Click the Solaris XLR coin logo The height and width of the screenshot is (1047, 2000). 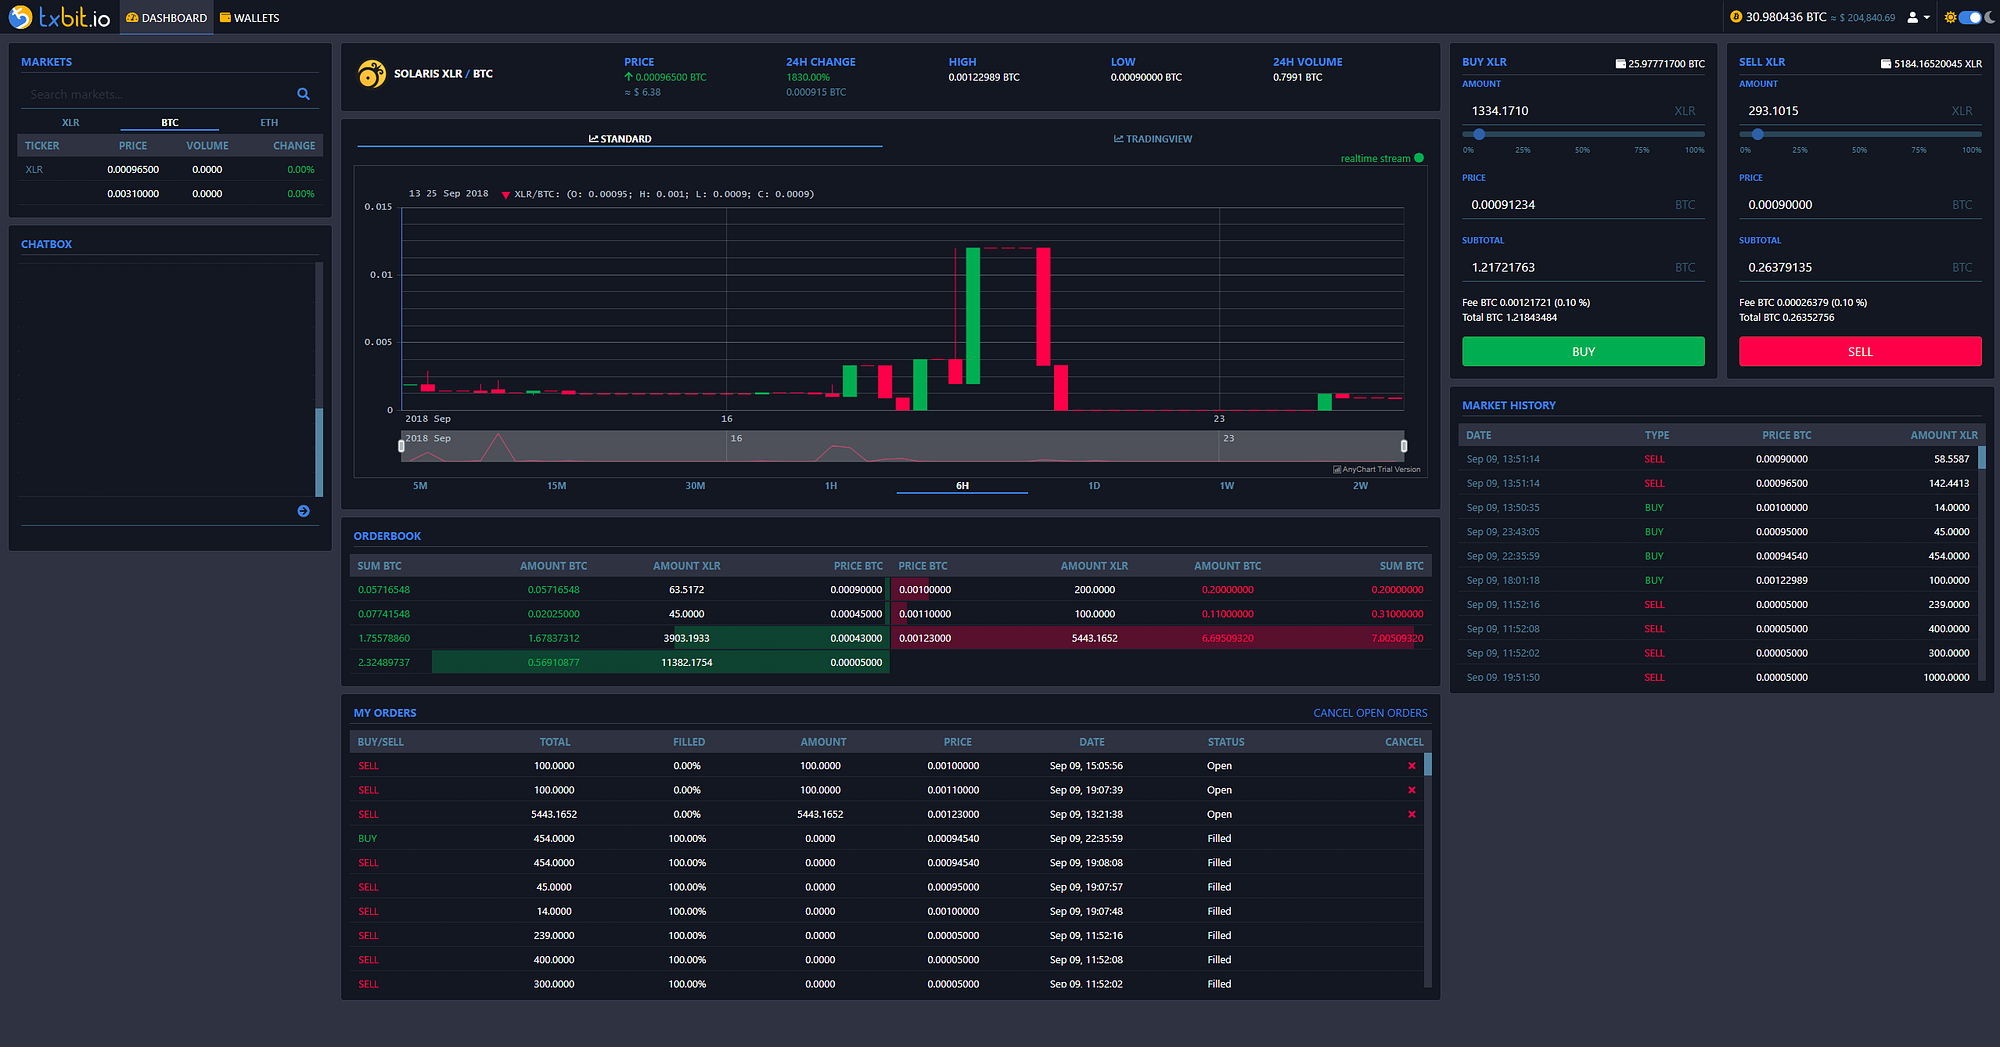click(371, 74)
